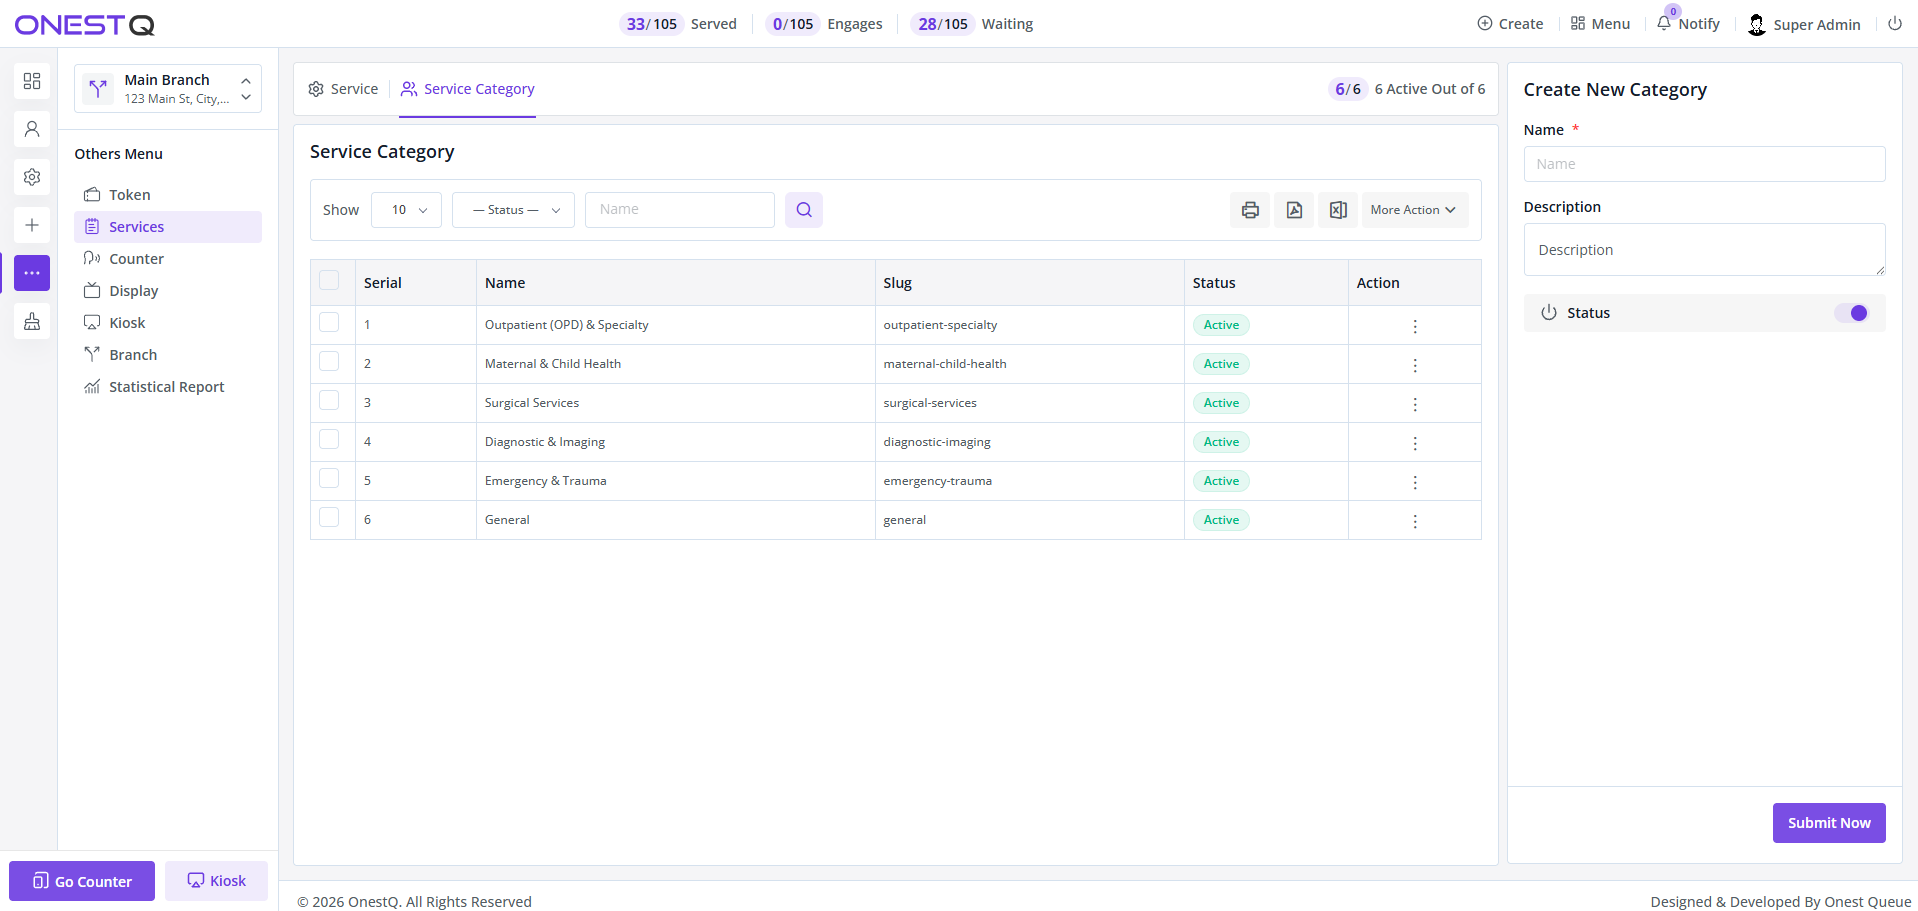Screen dimensions: 1918x911
Task: Open the user profile icon in left rail
Action: [32, 129]
